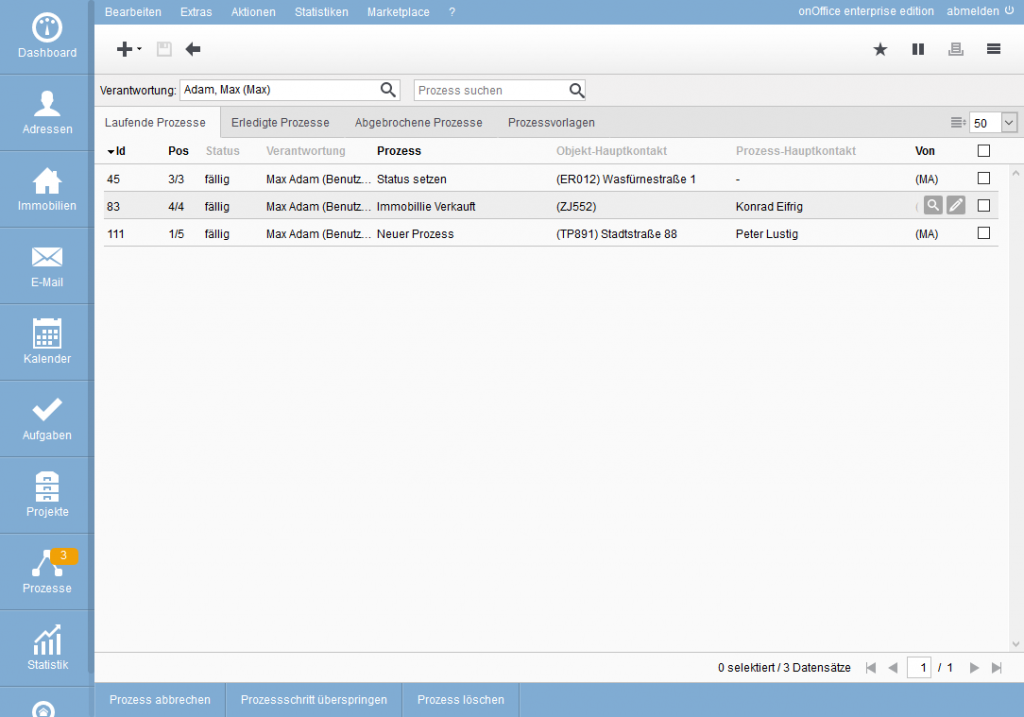Sort by the Von column header
This screenshot has height=717, width=1024.
tap(925, 151)
